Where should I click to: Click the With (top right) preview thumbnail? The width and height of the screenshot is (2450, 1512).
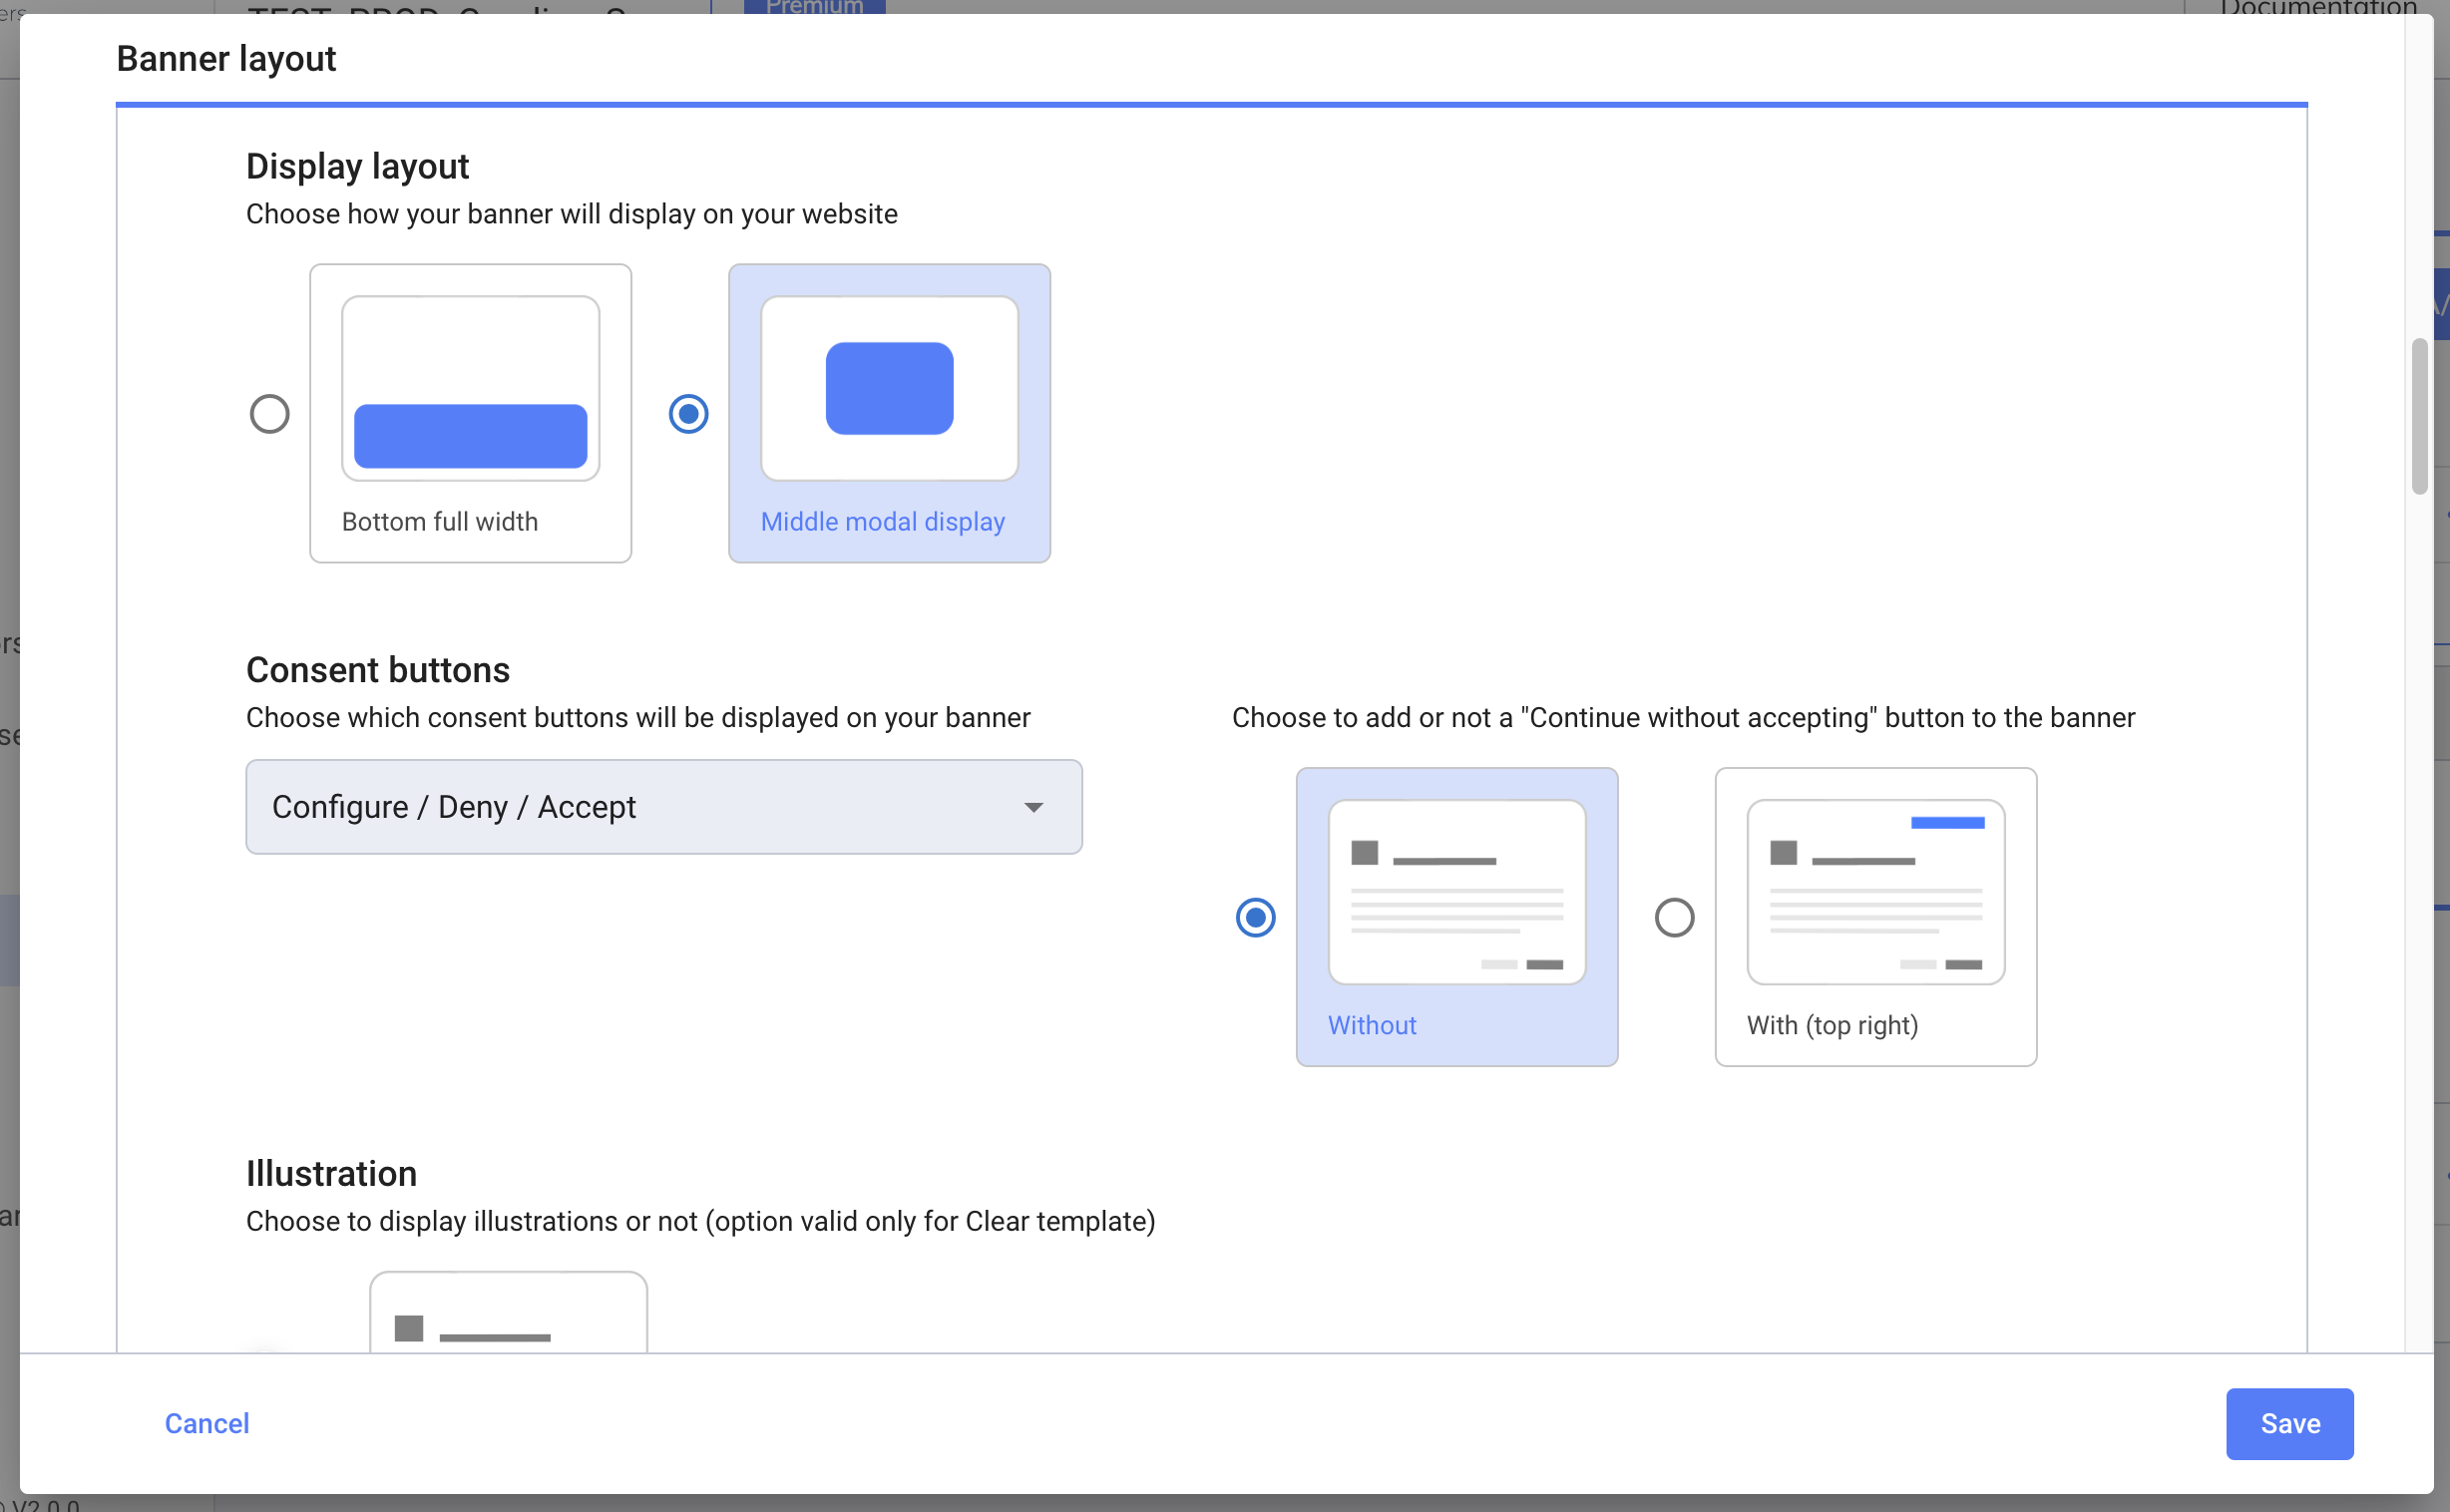1875,891
